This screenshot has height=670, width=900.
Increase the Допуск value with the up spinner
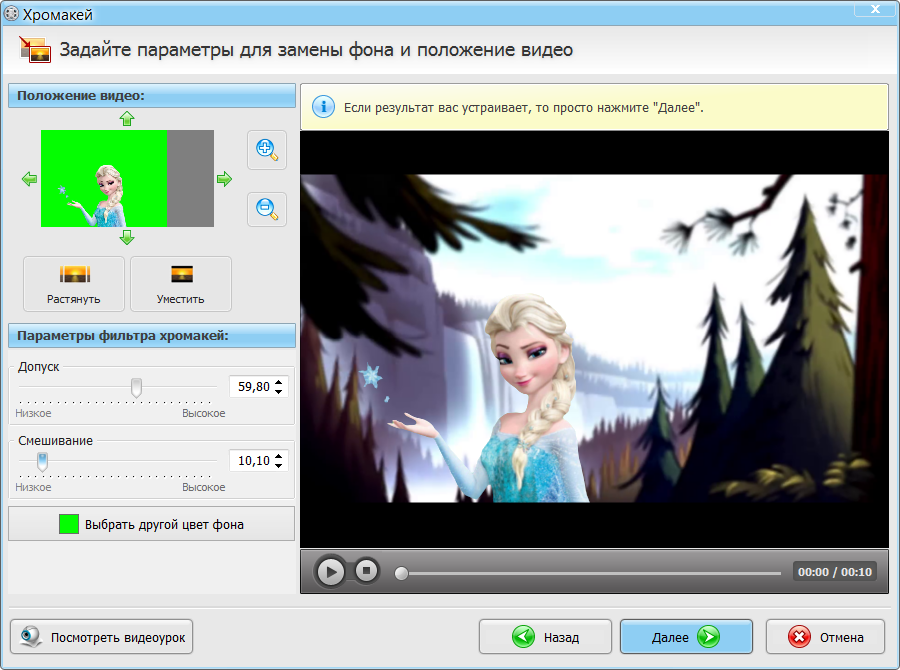click(278, 382)
